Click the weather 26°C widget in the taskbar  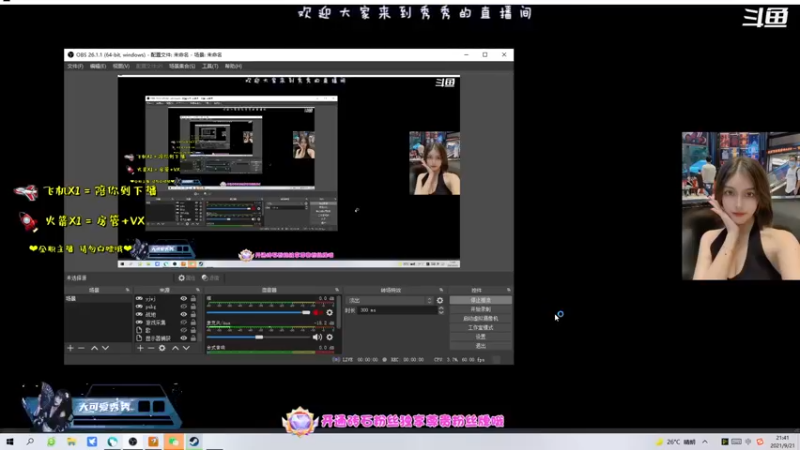(676, 442)
